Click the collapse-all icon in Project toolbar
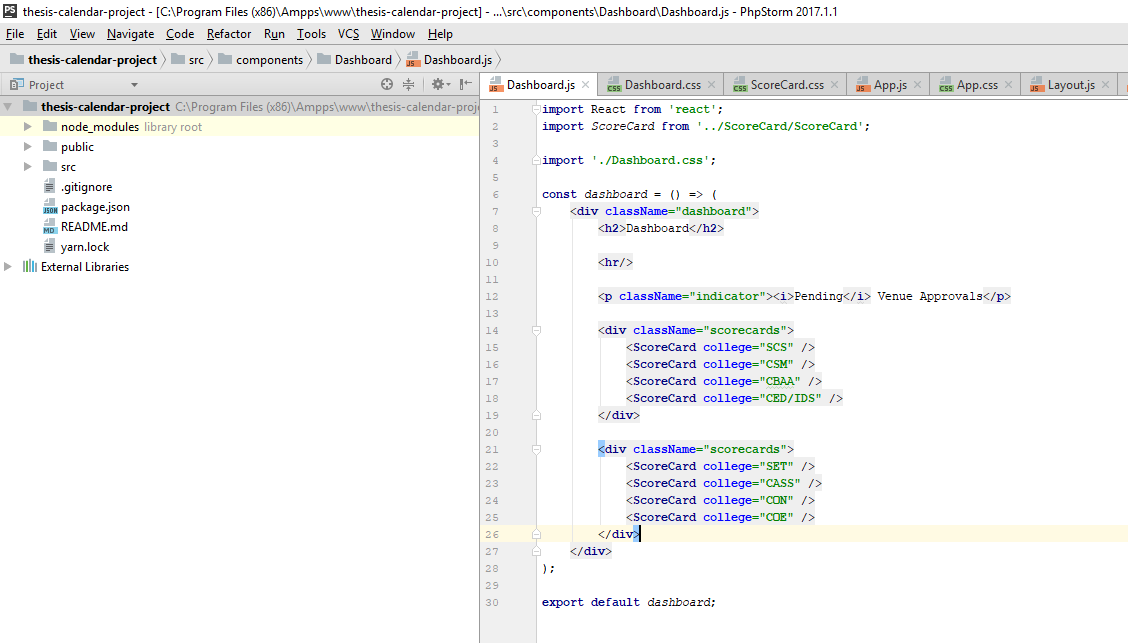Screen dimensions: 1128x643 coord(409,85)
